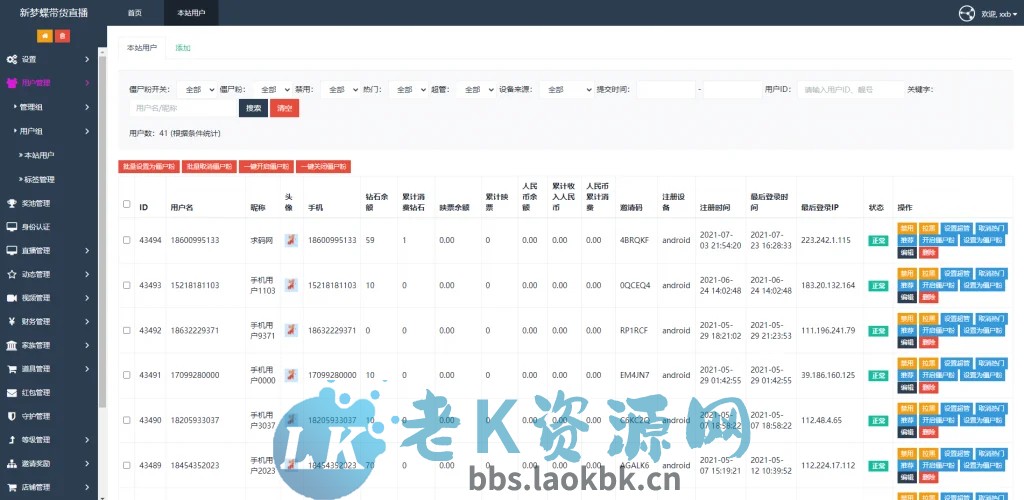Click the 批量设置为僵尸粉 button
1024x500 pixels.
coord(149,166)
